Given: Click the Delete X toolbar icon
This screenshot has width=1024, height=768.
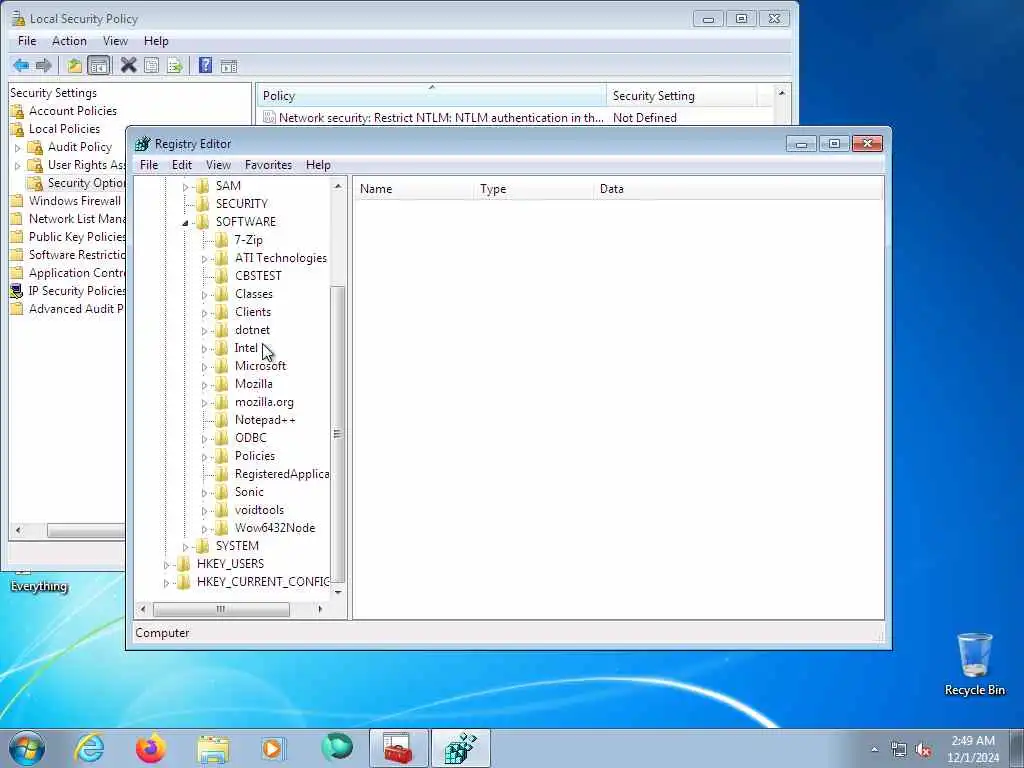Looking at the screenshot, I should (129, 65).
